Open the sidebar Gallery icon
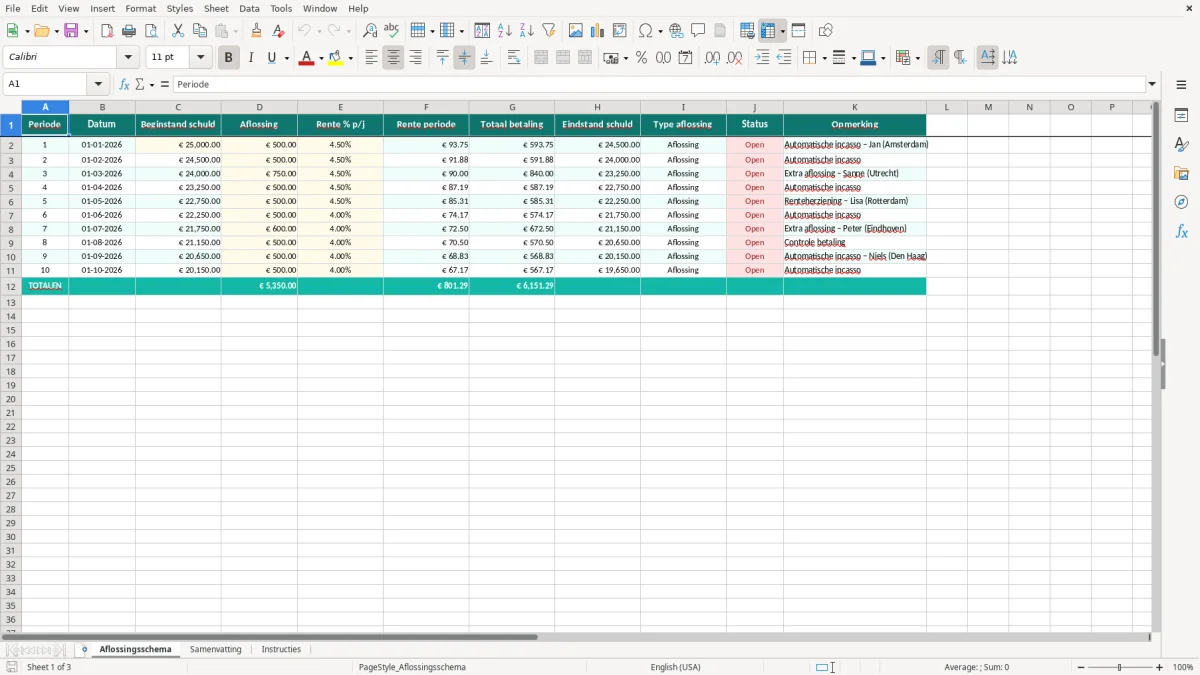This screenshot has height=675, width=1200. tap(1181, 173)
